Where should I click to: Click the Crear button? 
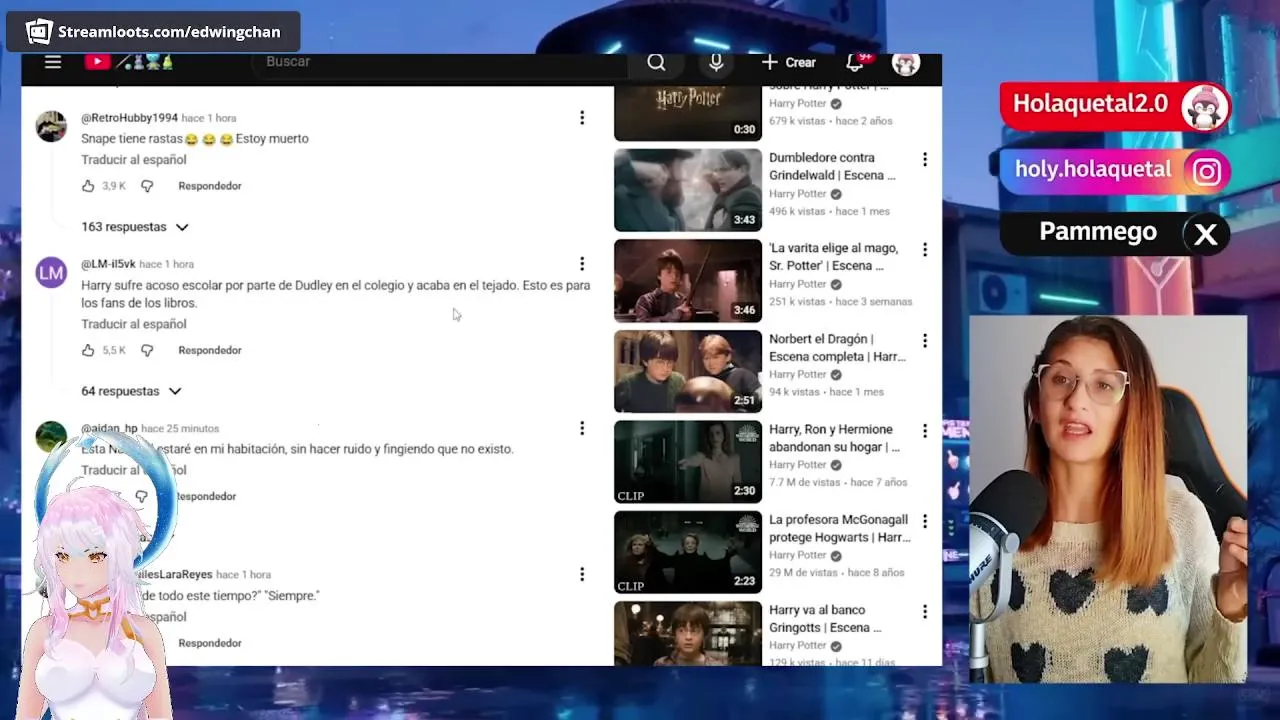click(x=789, y=62)
